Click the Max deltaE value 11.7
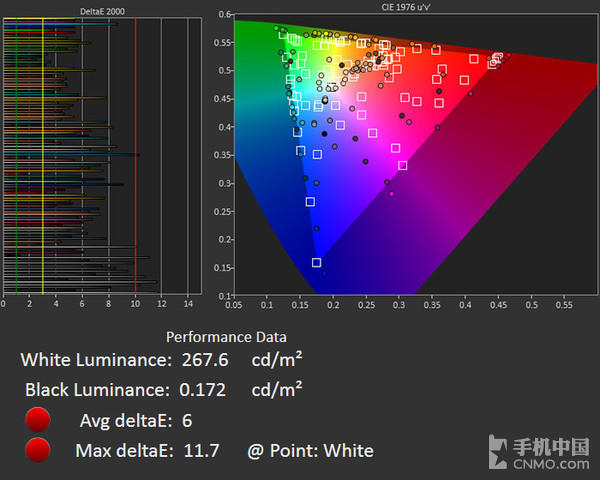Screen dimensions: 600x480 (201, 451)
